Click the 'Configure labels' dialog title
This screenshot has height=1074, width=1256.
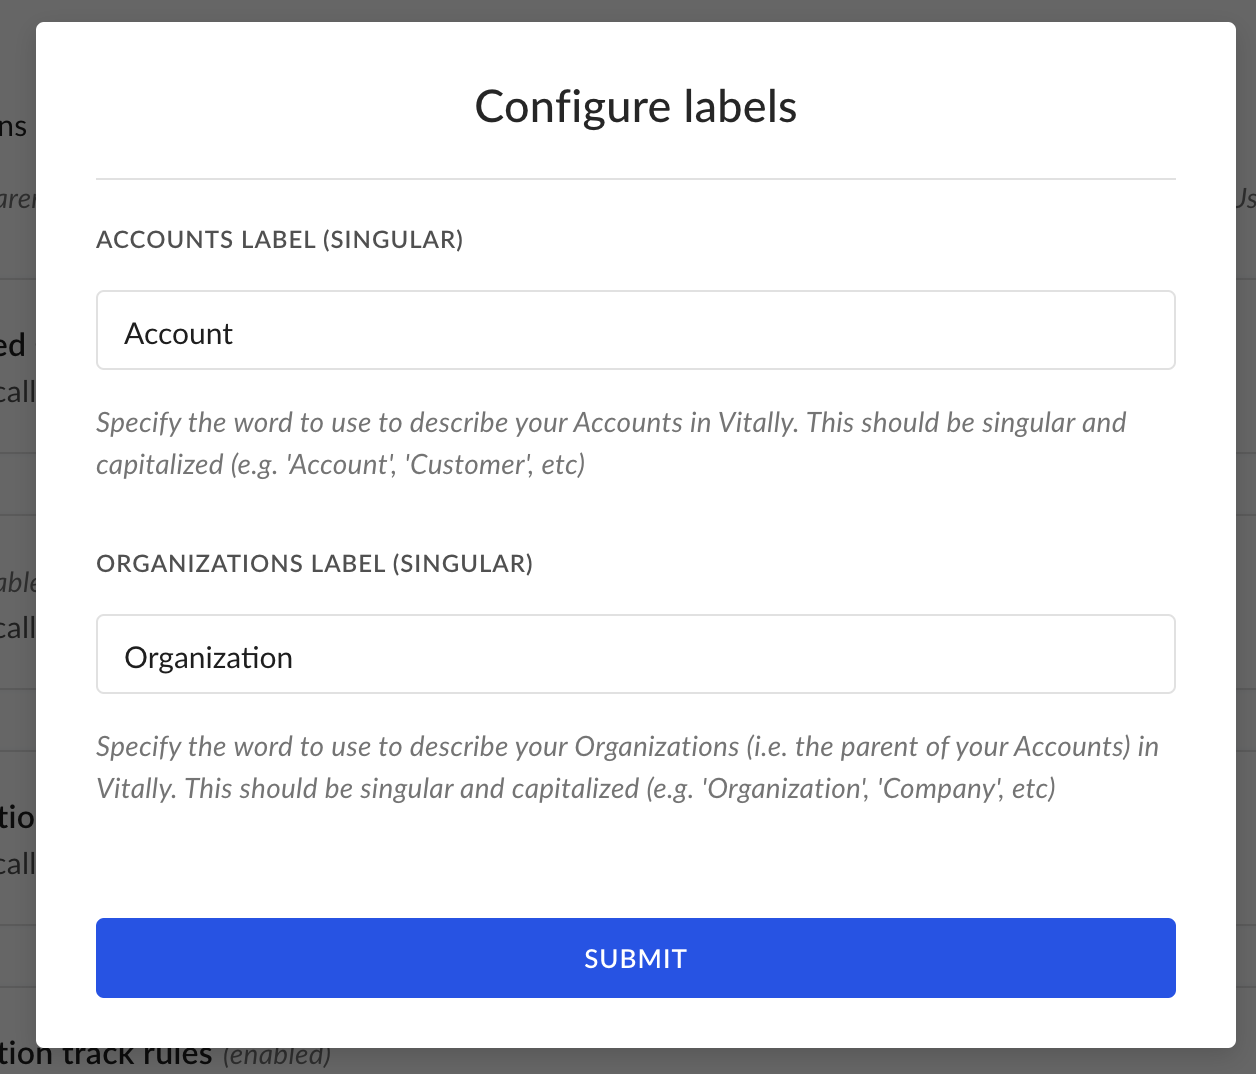coord(635,106)
